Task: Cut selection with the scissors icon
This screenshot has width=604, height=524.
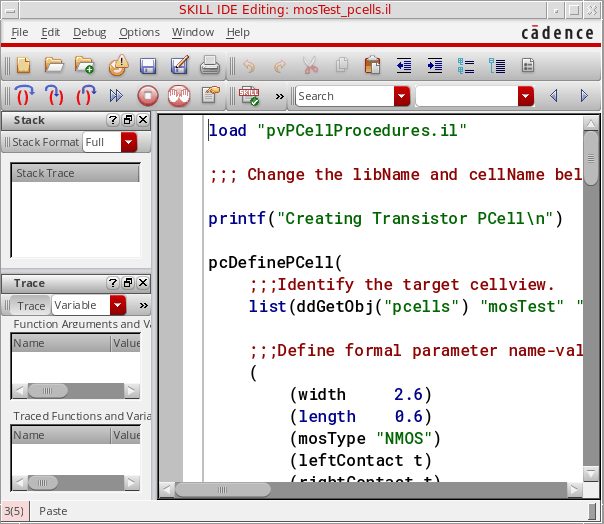Action: click(310, 65)
